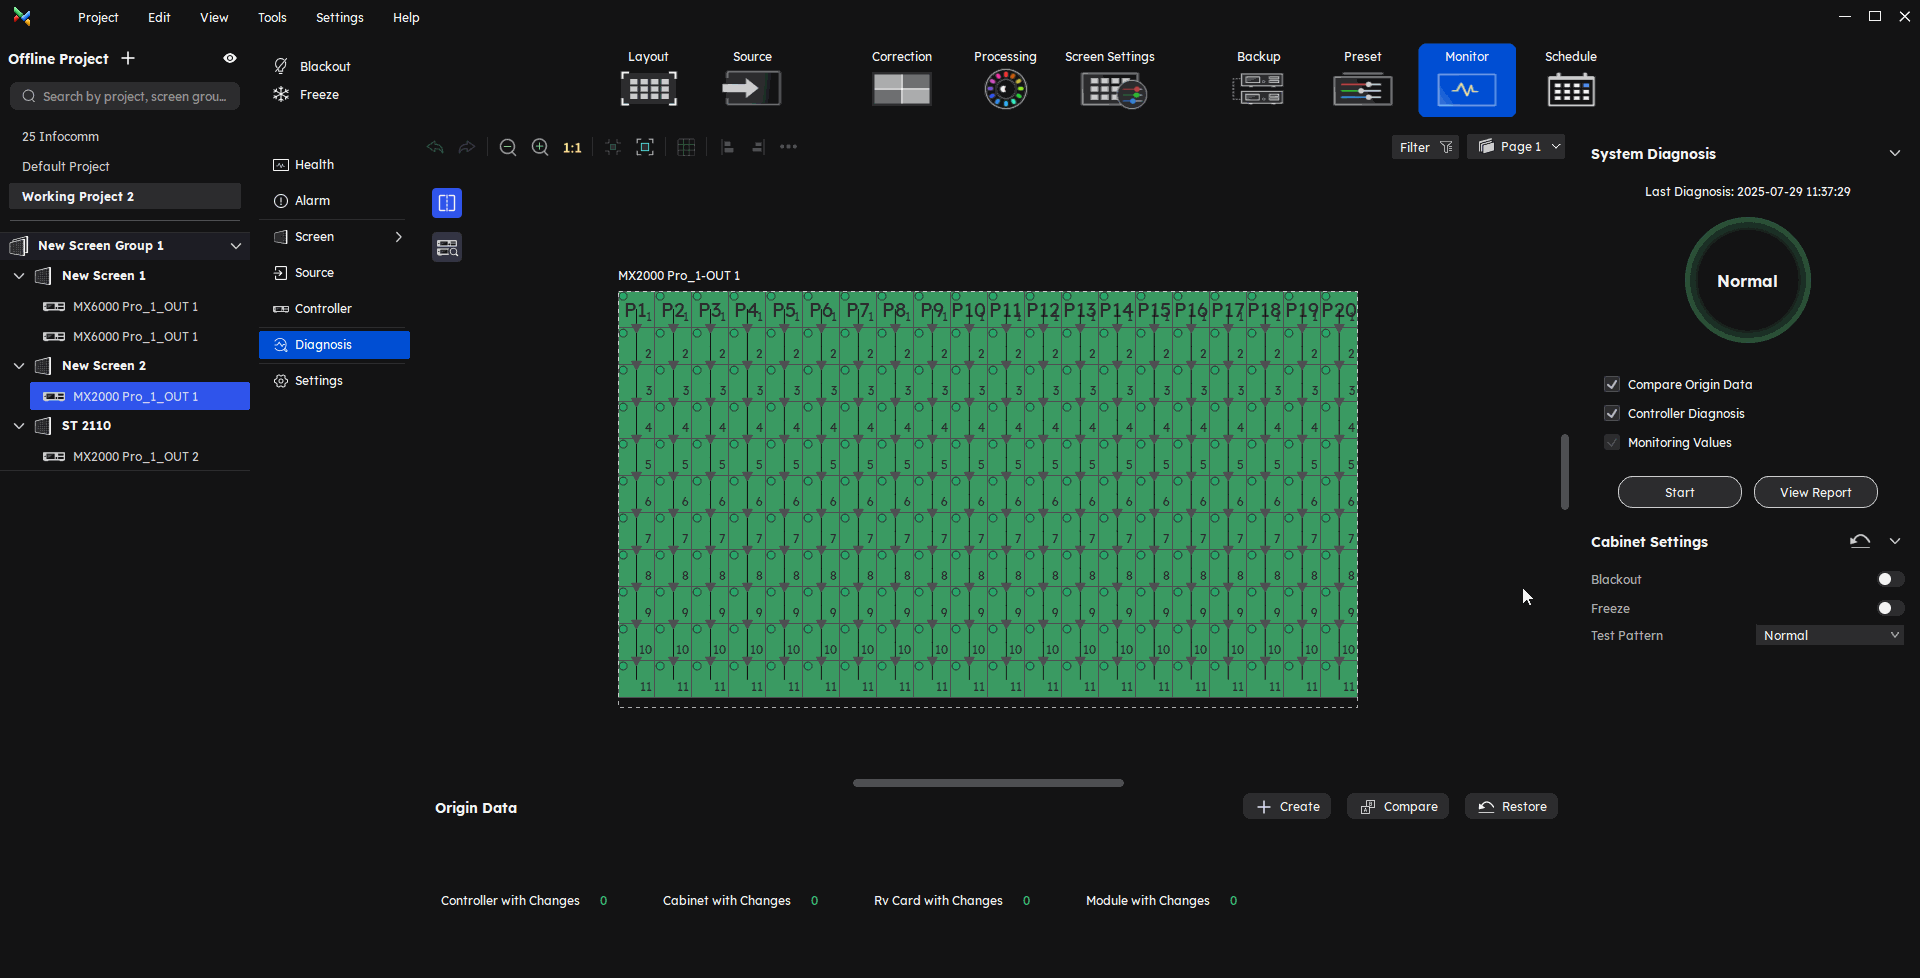
Task: Open the Test Pattern dropdown
Action: point(1829,636)
